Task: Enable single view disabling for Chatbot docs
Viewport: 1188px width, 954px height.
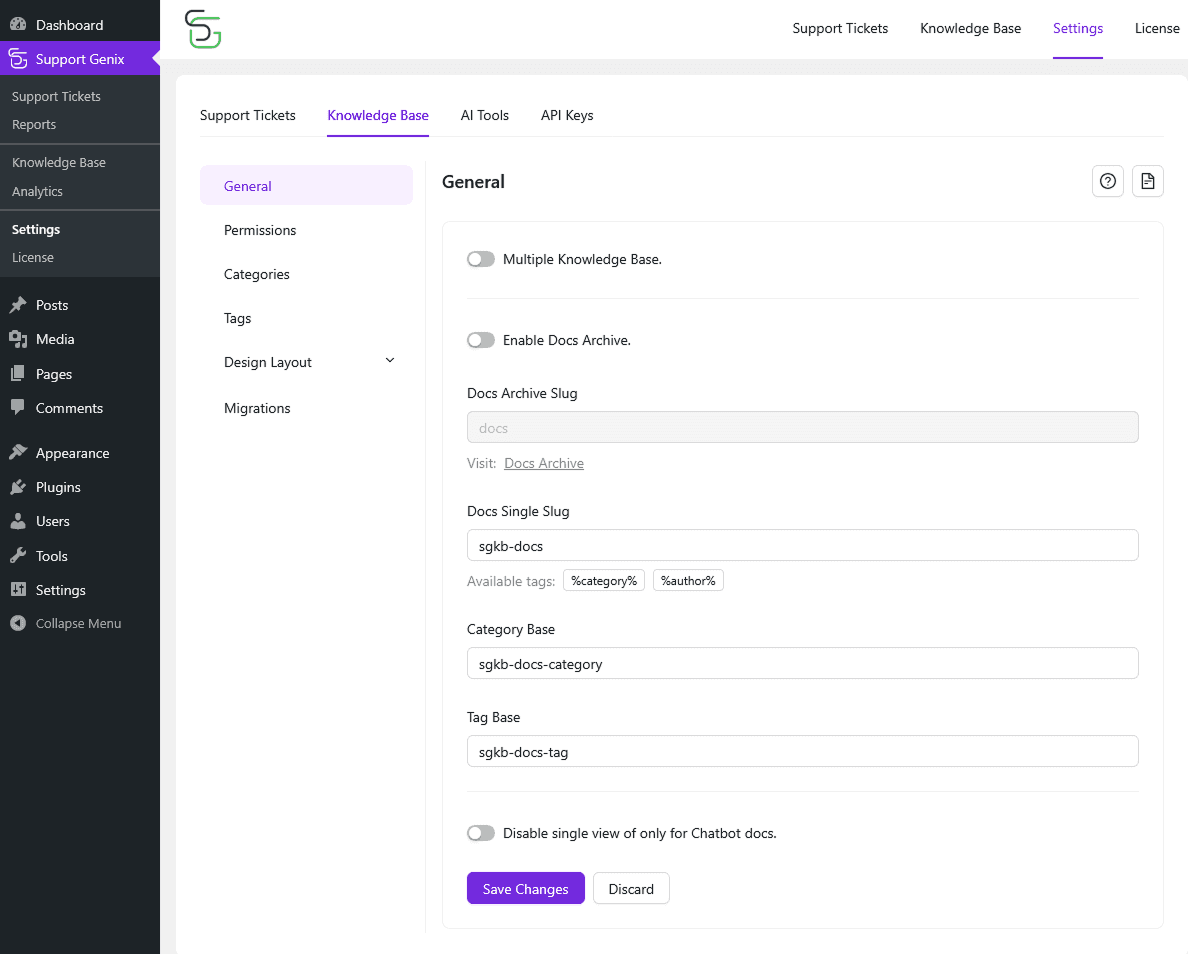Action: pyautogui.click(x=481, y=833)
